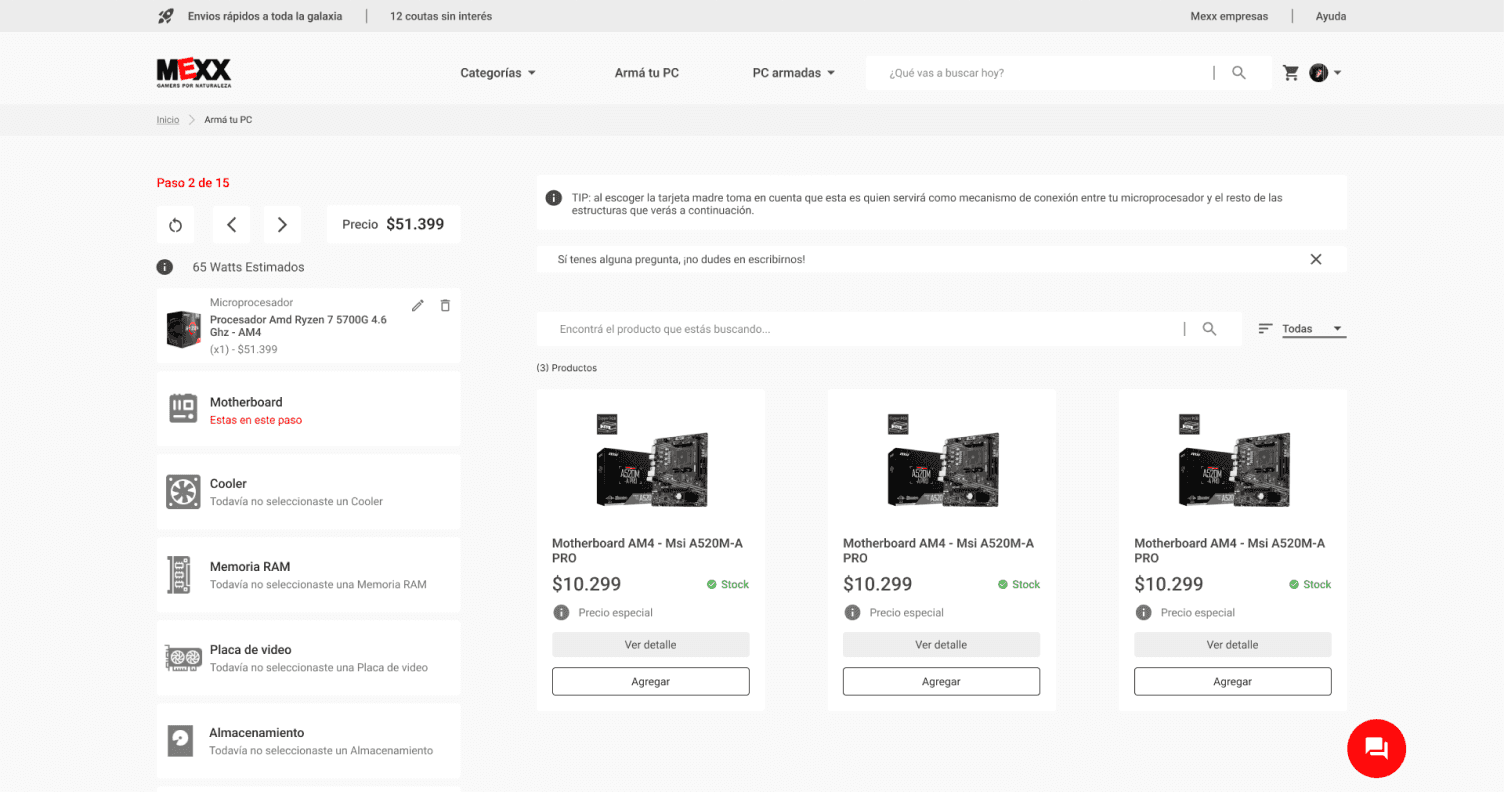
Task: Click Ver detalle on the first motherboard
Action: pyautogui.click(x=651, y=645)
